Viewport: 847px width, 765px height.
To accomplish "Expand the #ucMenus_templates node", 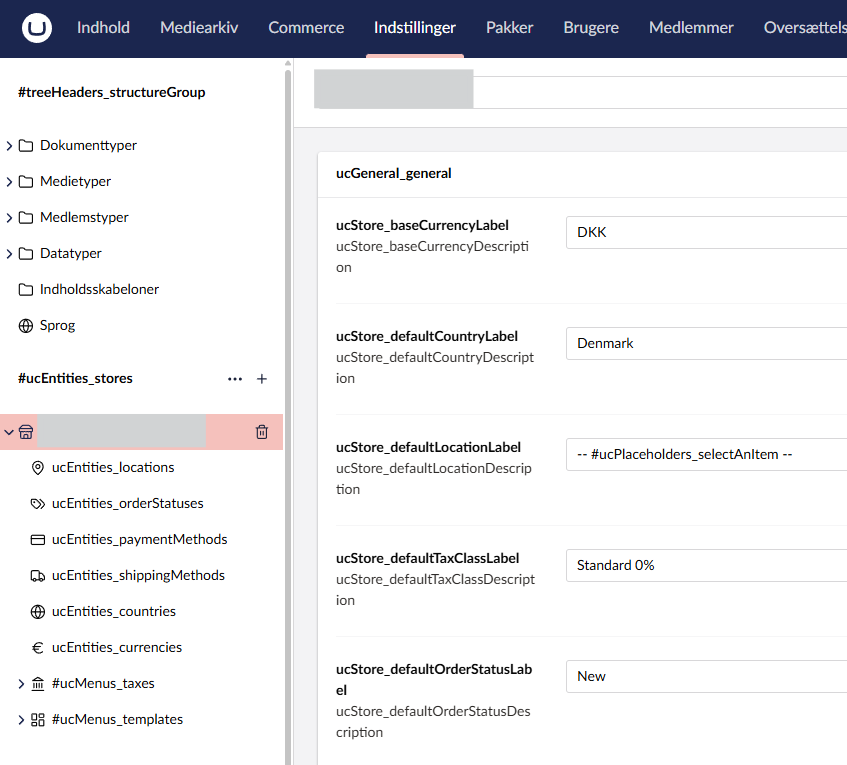I will click(22, 720).
